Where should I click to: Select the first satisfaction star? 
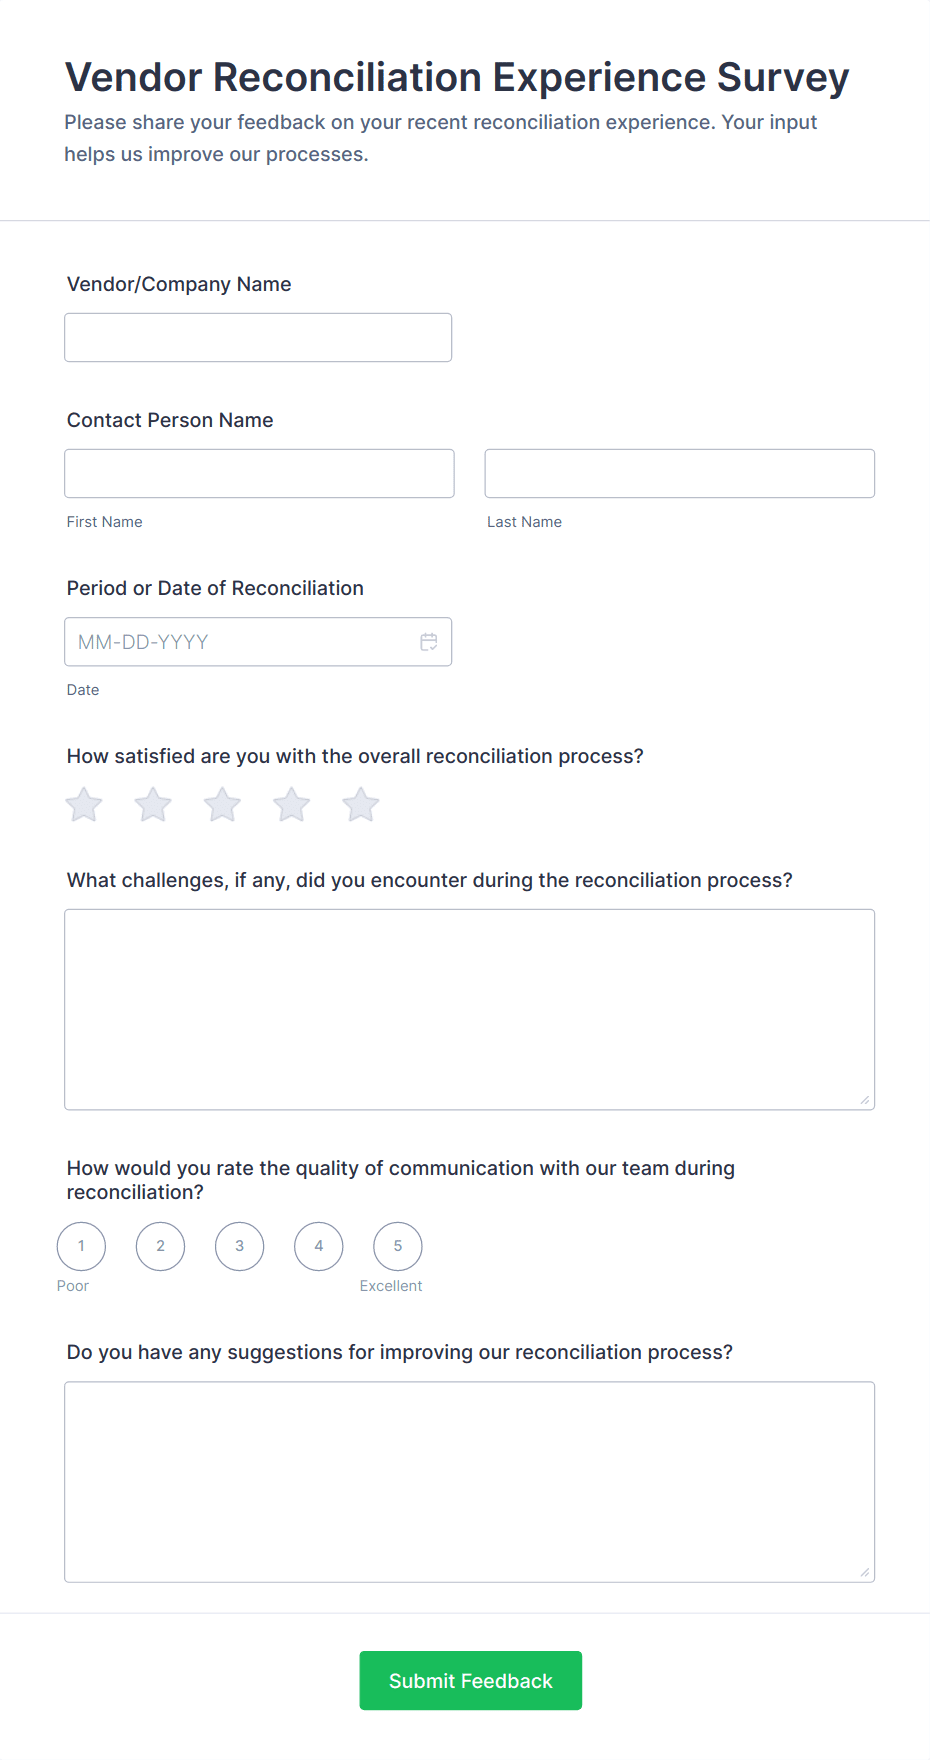[83, 804]
